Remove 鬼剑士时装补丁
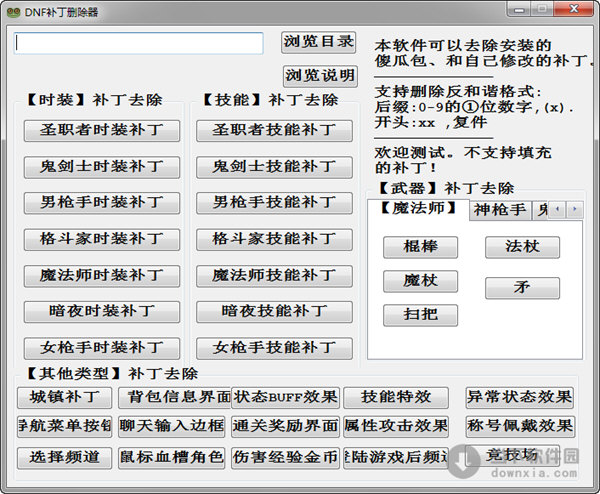The width and height of the screenshot is (600, 494). click(x=102, y=167)
